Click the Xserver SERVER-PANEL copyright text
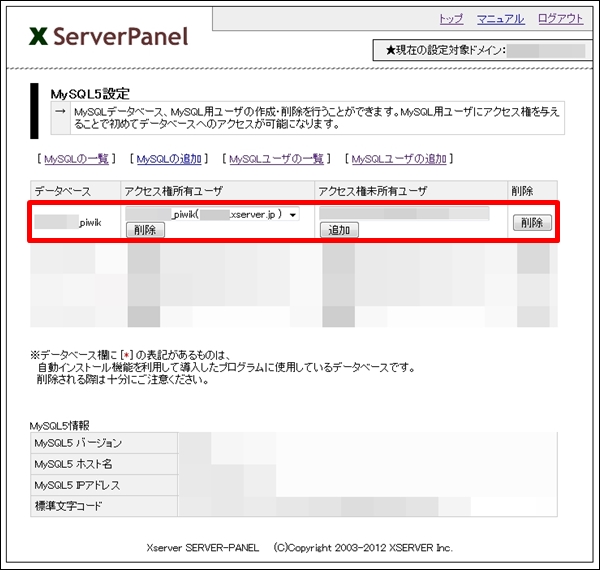The width and height of the screenshot is (600, 570). (x=300, y=548)
